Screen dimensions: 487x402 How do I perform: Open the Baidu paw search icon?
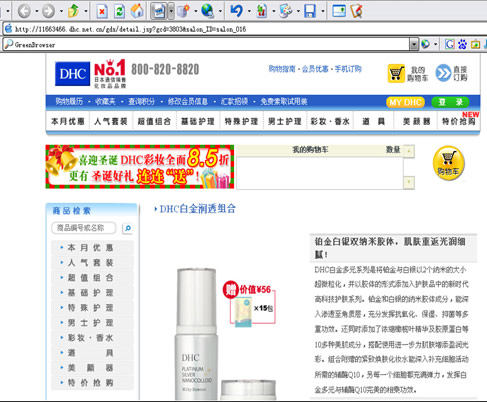[x=462, y=44]
